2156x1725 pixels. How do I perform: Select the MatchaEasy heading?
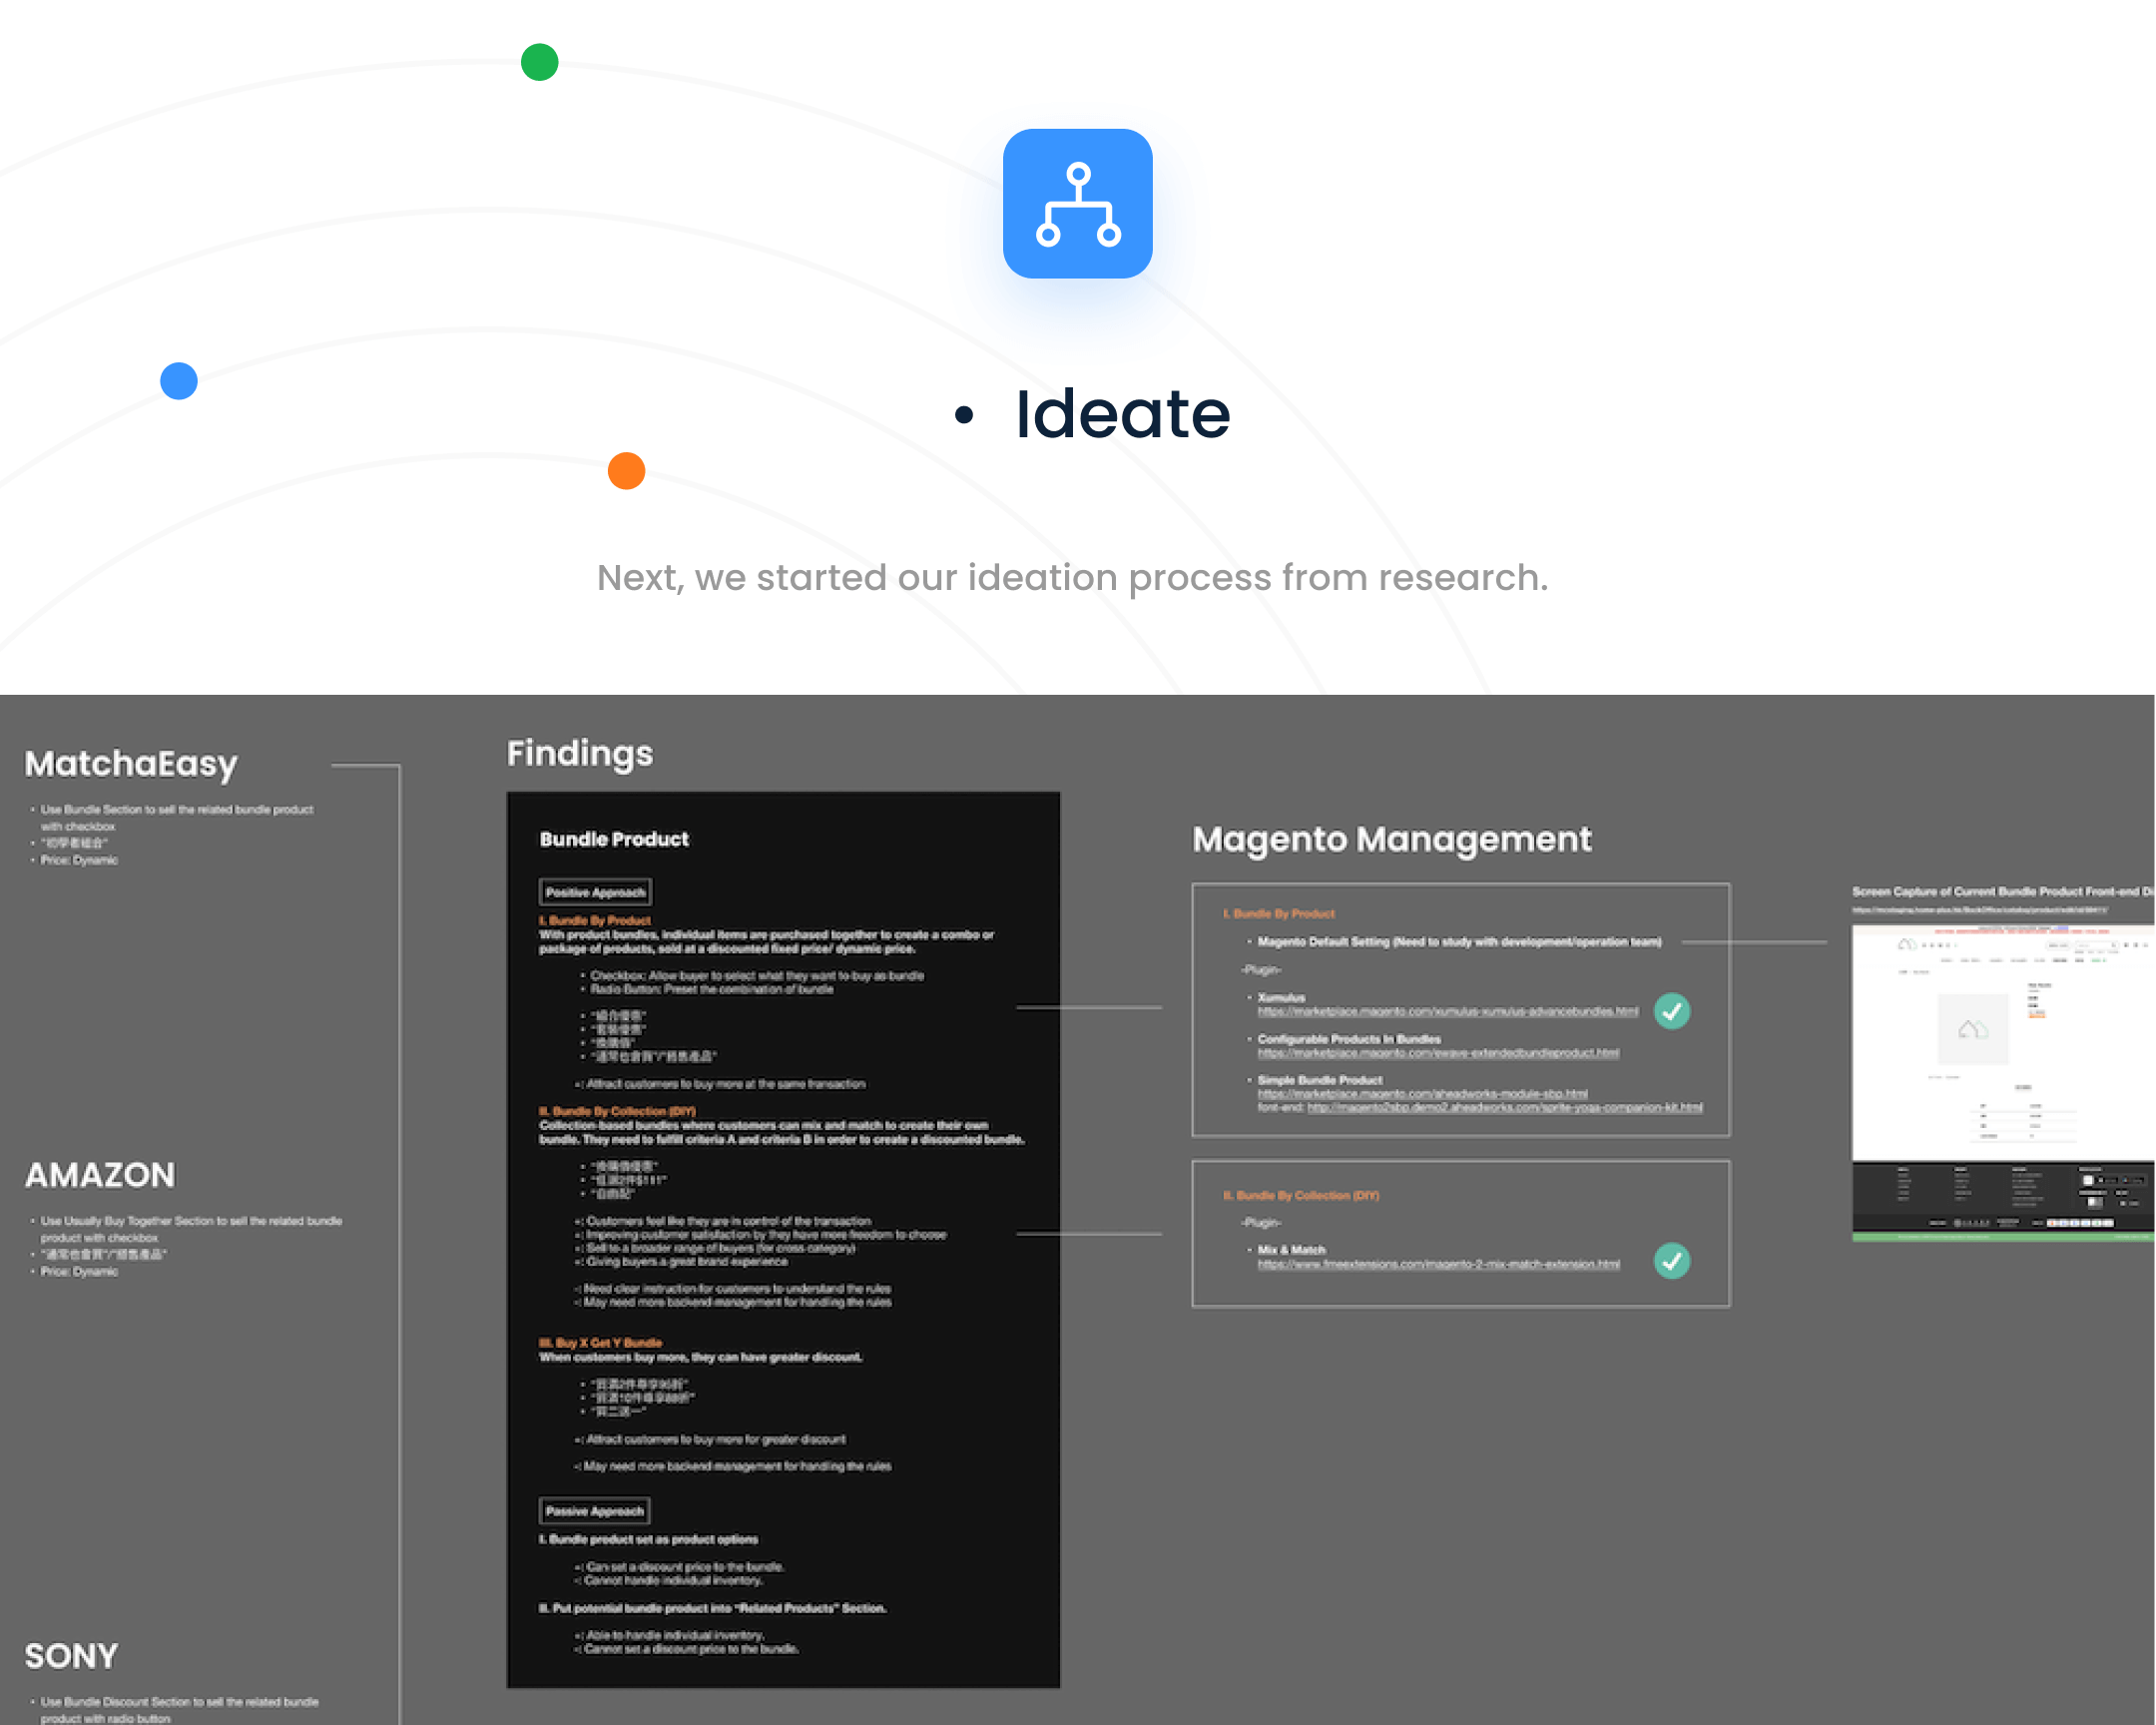point(131,764)
